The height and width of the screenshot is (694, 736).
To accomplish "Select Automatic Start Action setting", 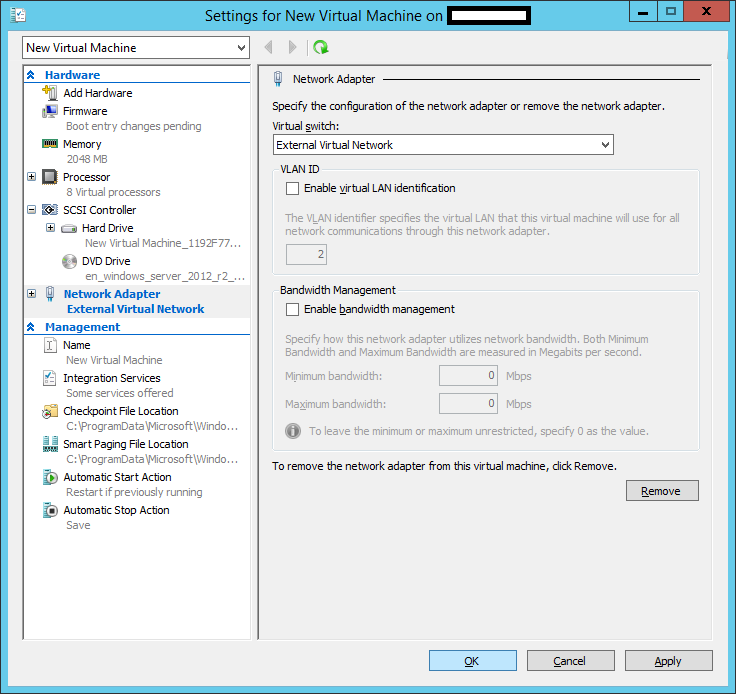I will (x=117, y=477).
